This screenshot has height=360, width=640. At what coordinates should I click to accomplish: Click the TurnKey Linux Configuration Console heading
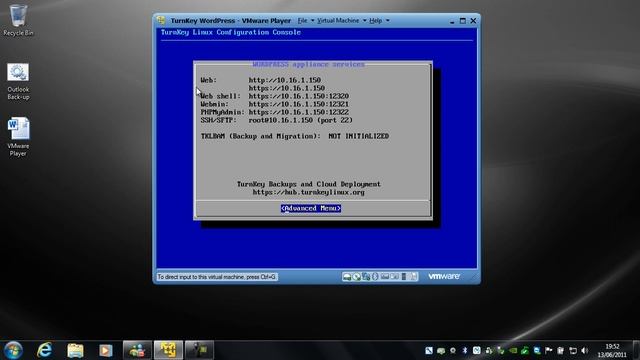[231, 32]
